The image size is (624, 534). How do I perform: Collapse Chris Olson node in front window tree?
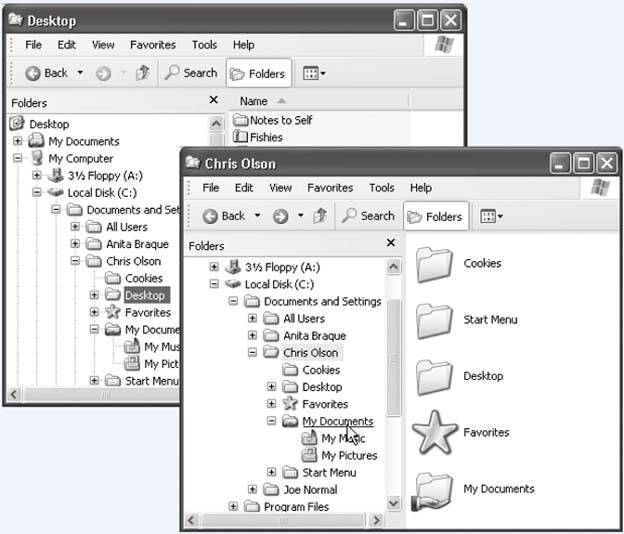pyautogui.click(x=252, y=353)
